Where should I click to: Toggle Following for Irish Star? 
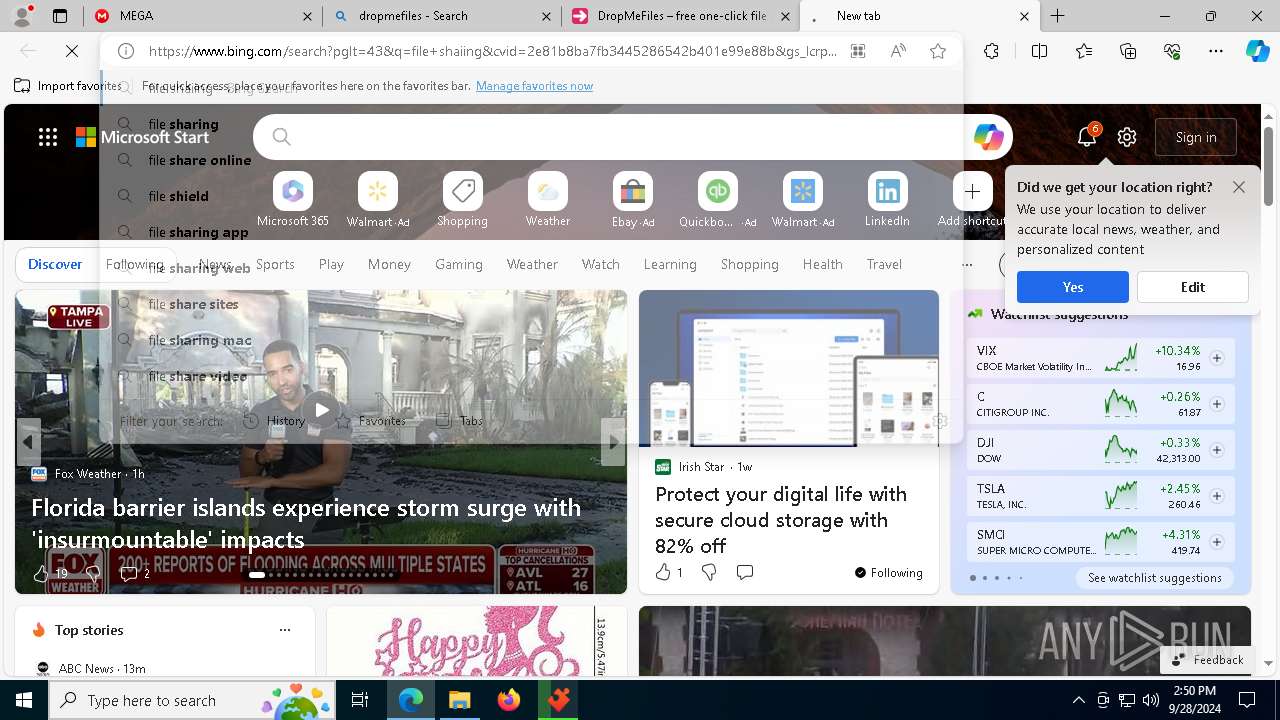pos(888,573)
